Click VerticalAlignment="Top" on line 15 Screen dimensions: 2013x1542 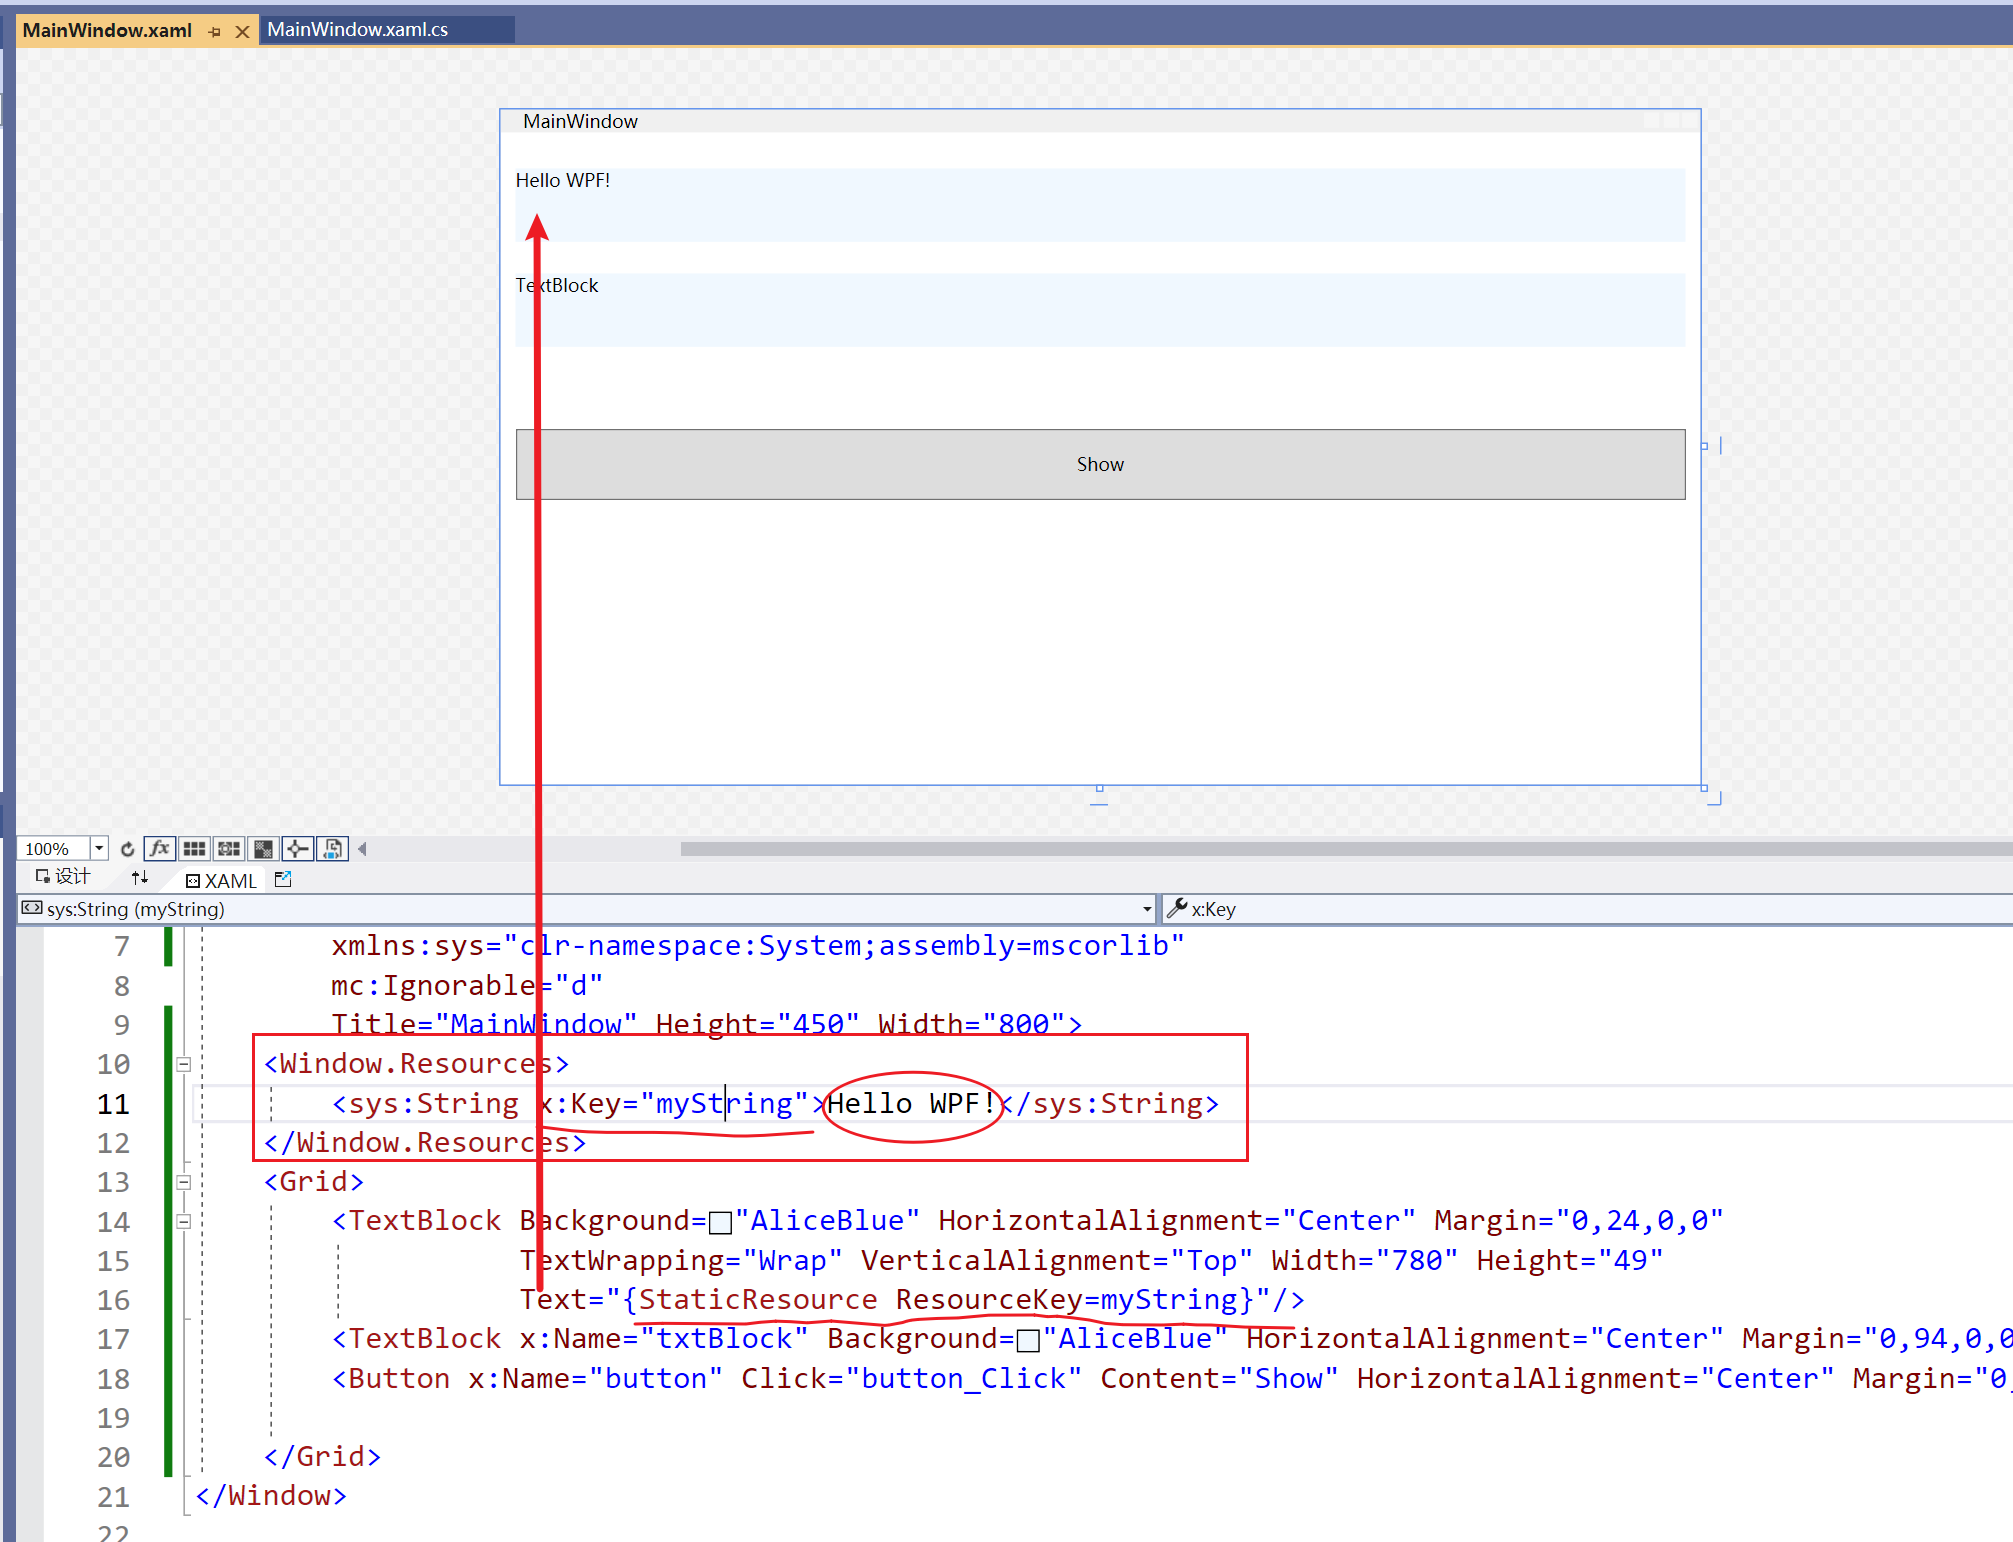click(x=1057, y=1261)
